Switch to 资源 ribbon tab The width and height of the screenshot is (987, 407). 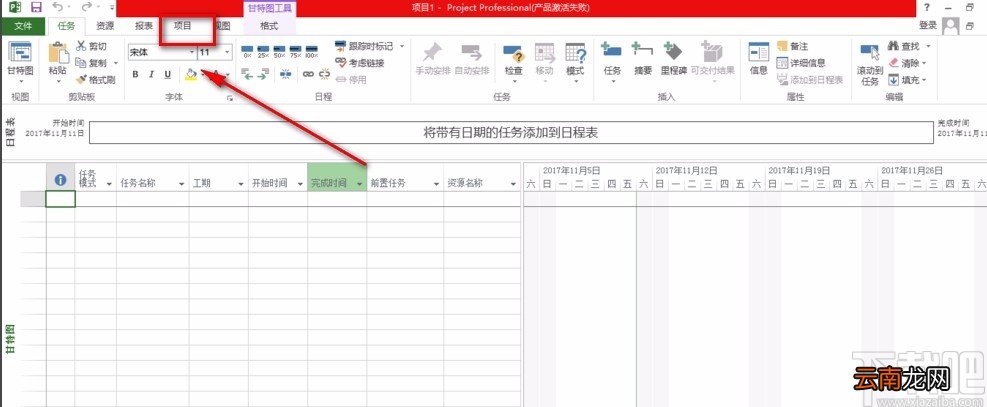click(x=105, y=26)
